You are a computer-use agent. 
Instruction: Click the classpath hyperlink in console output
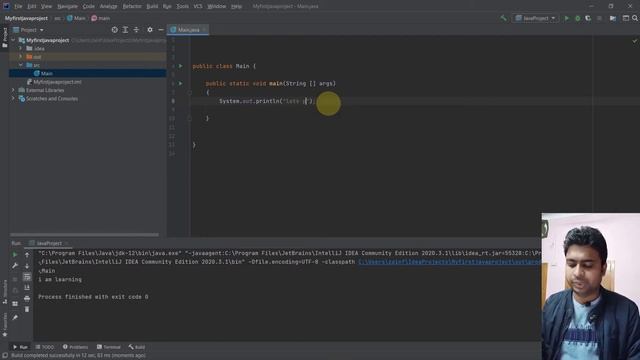pos(450,262)
